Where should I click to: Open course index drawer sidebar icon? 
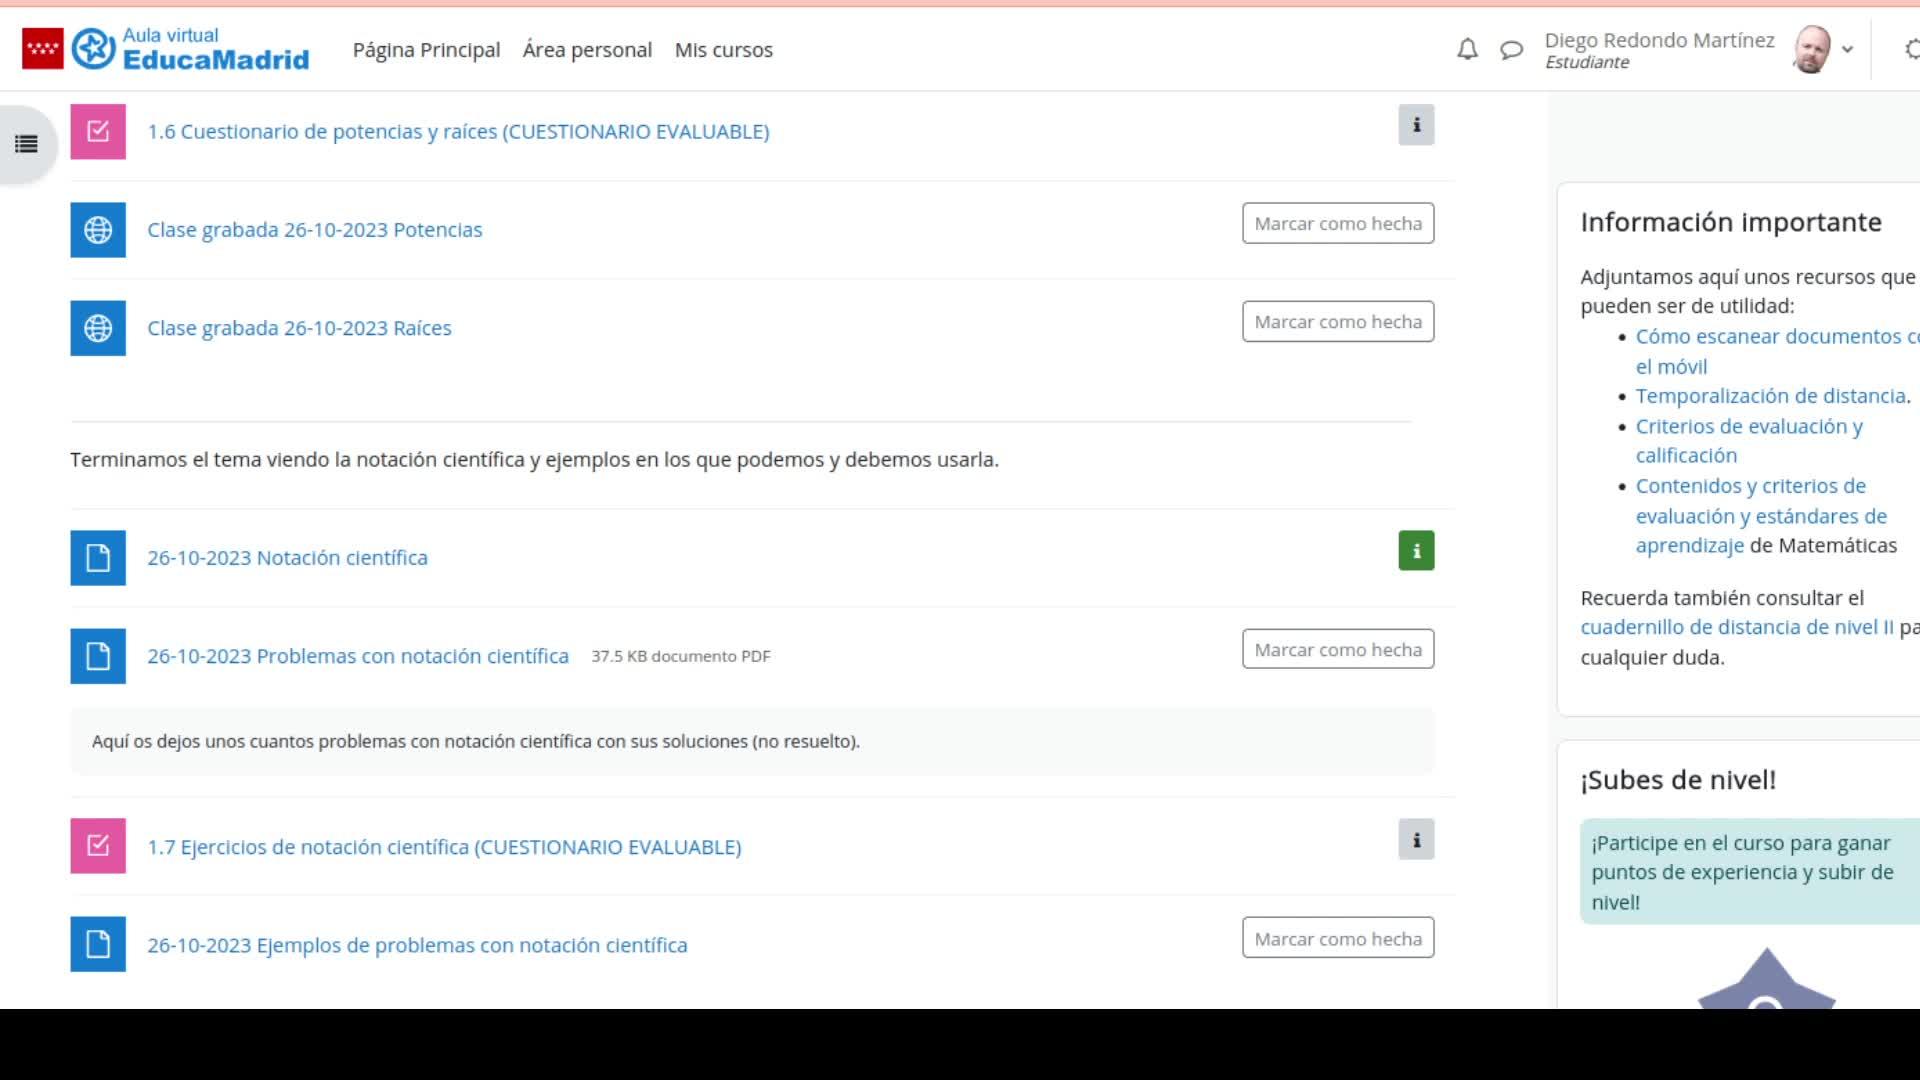(27, 144)
